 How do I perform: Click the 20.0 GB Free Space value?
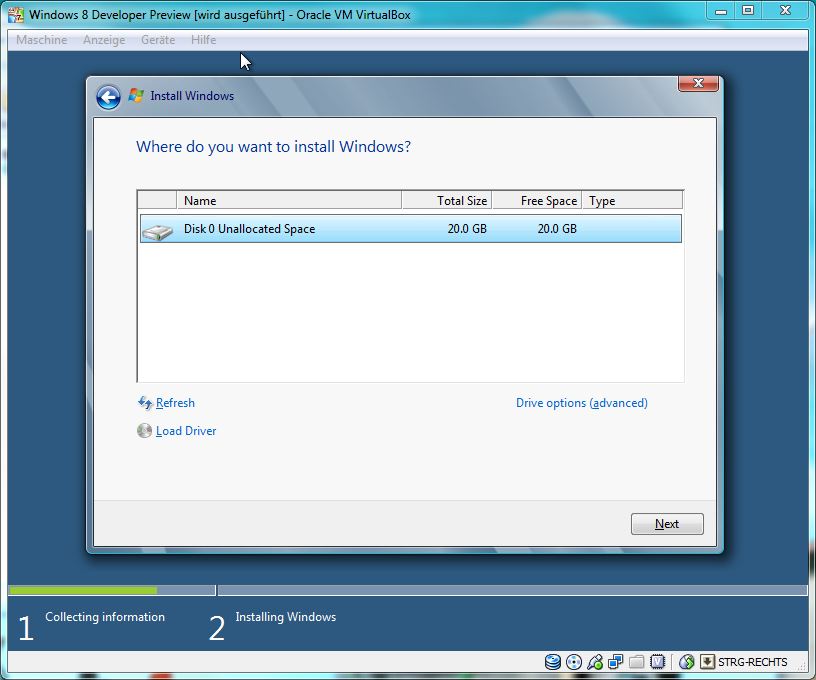click(557, 229)
